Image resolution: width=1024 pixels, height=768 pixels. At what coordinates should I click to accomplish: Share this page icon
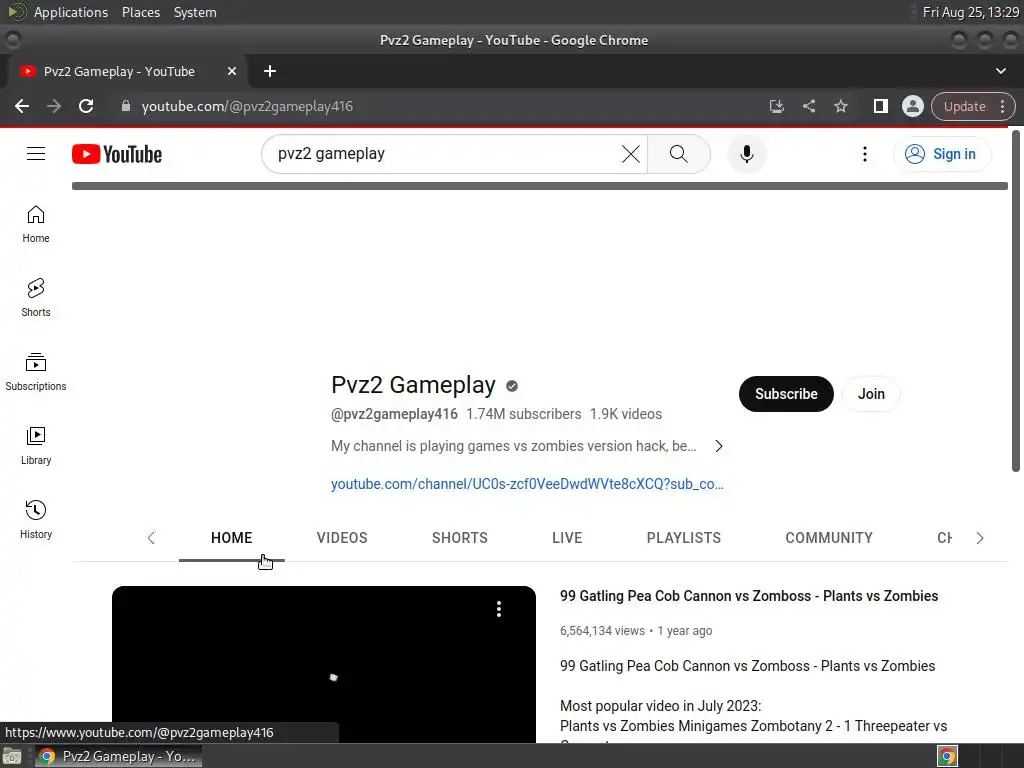pos(808,106)
